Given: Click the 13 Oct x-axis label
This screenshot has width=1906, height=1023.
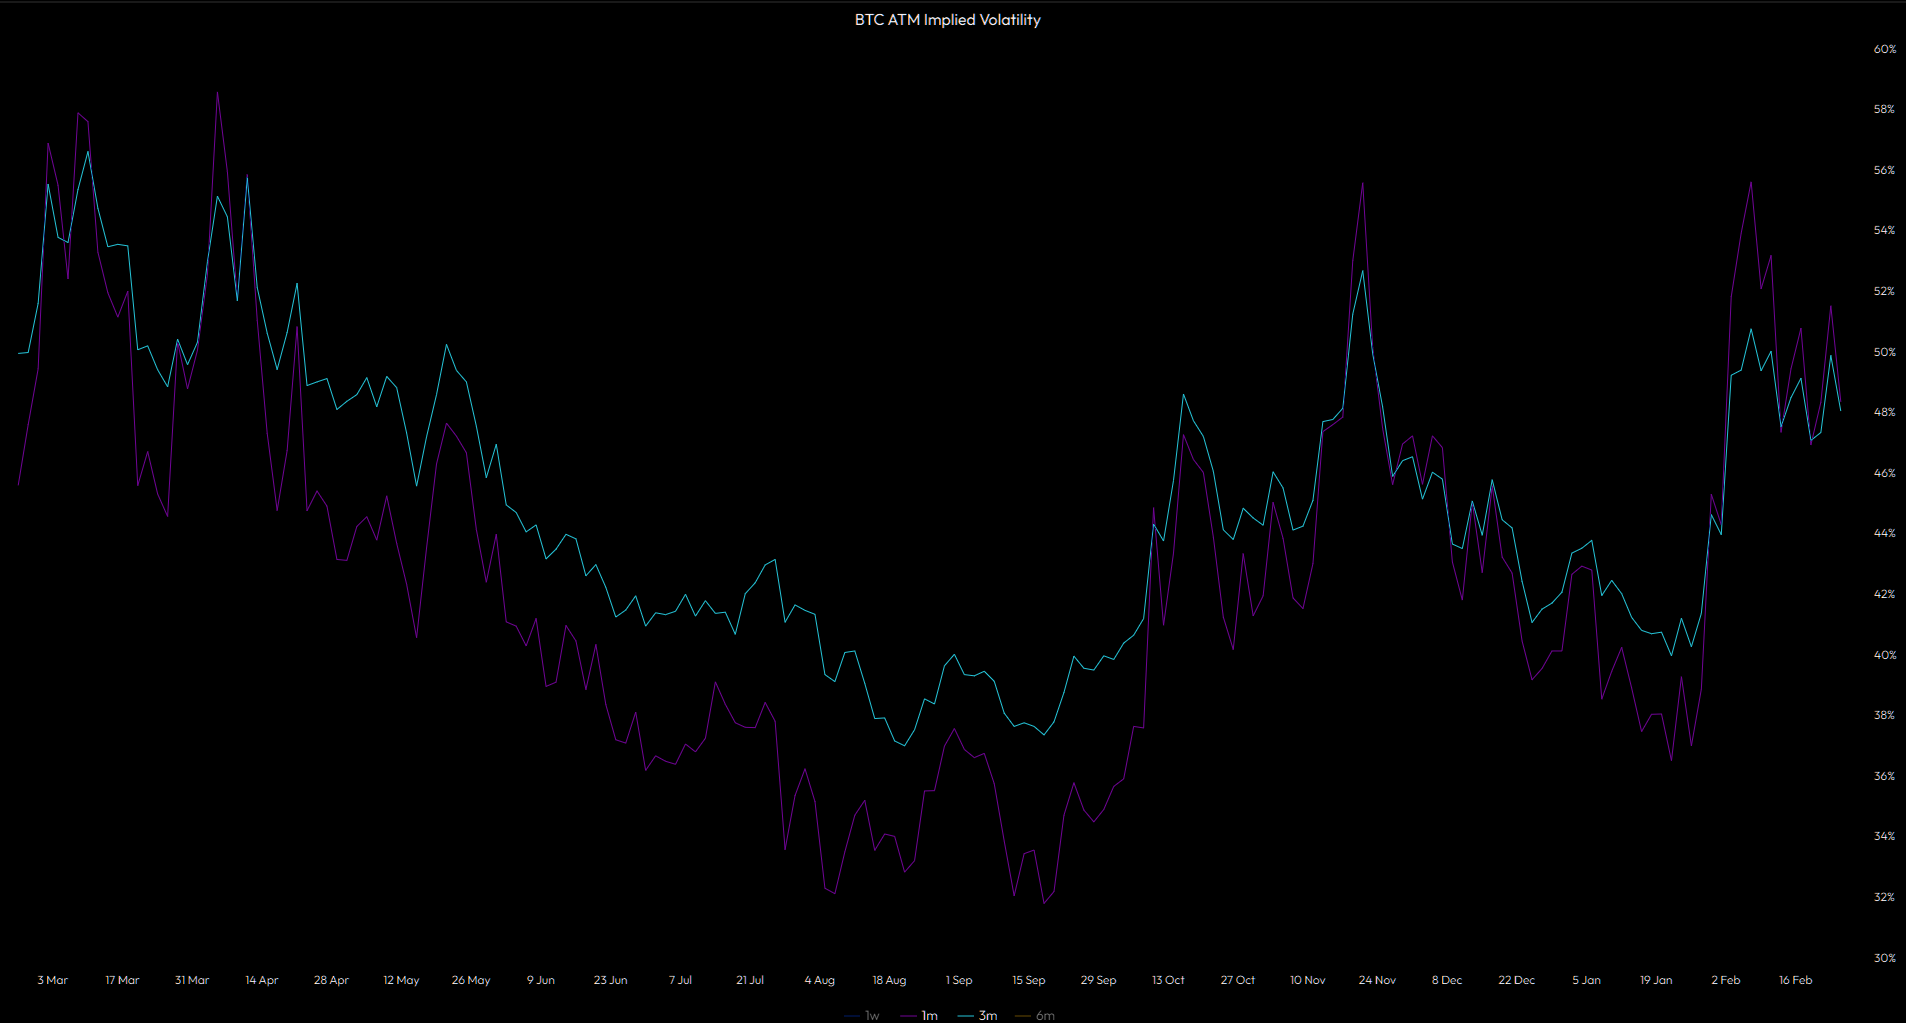Looking at the screenshot, I should [1168, 980].
